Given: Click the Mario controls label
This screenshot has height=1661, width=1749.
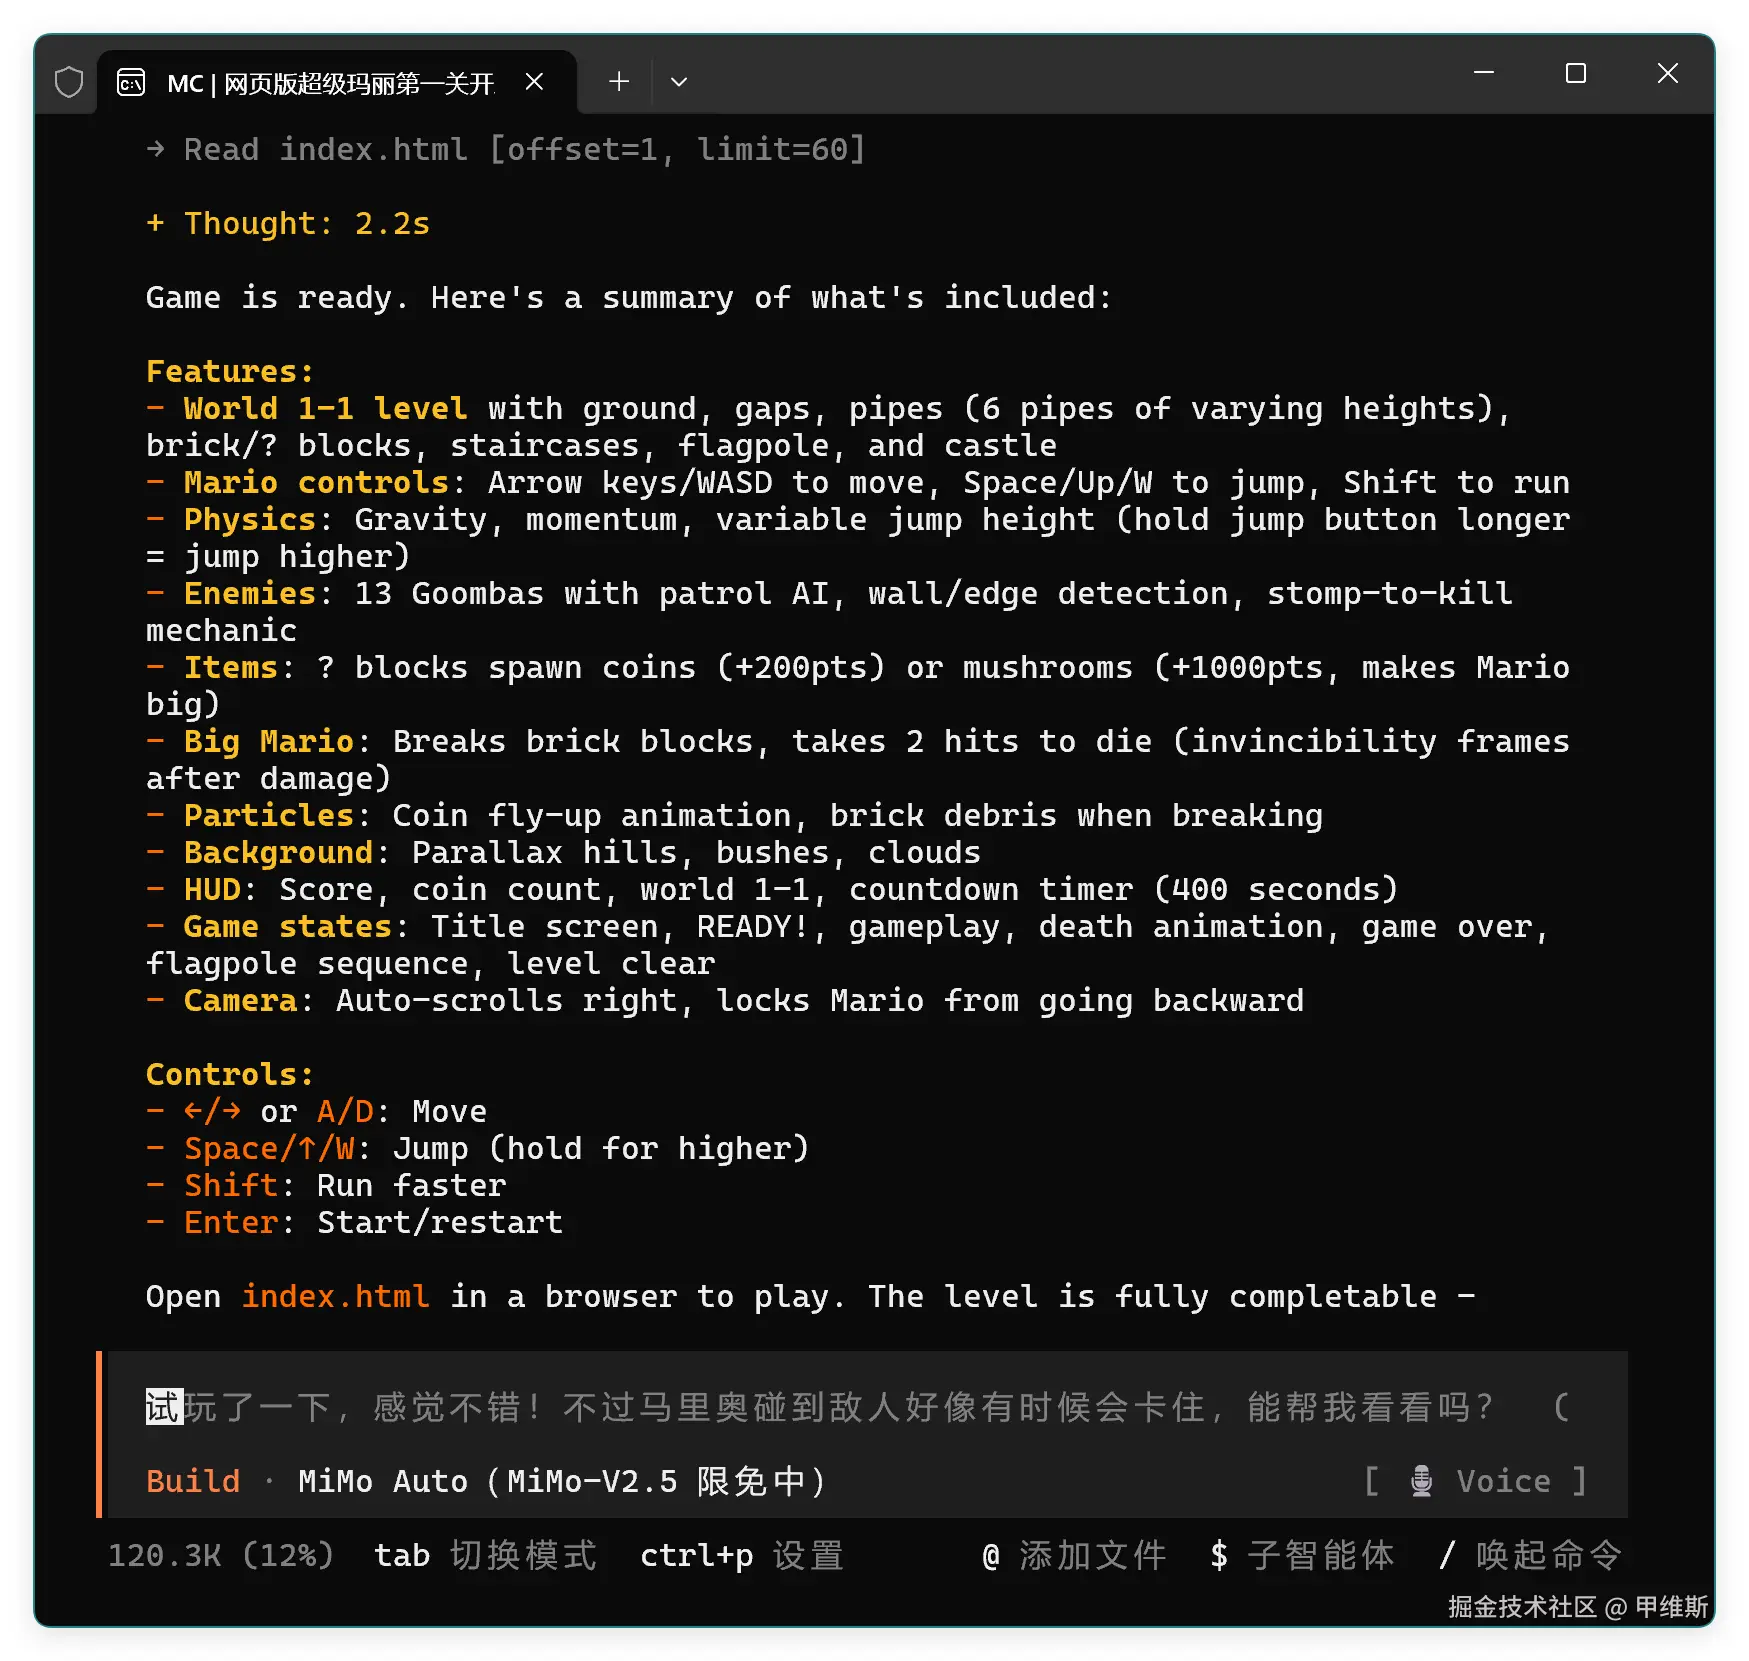Looking at the screenshot, I should coord(316,482).
